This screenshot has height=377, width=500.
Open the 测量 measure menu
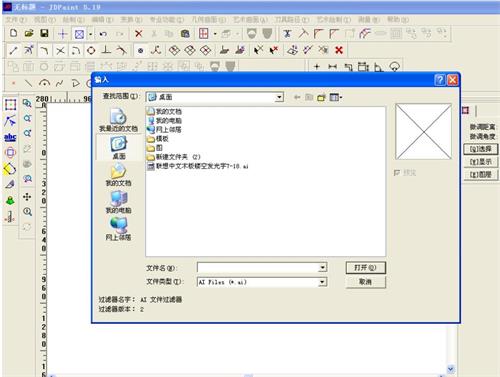pyautogui.click(x=369, y=20)
